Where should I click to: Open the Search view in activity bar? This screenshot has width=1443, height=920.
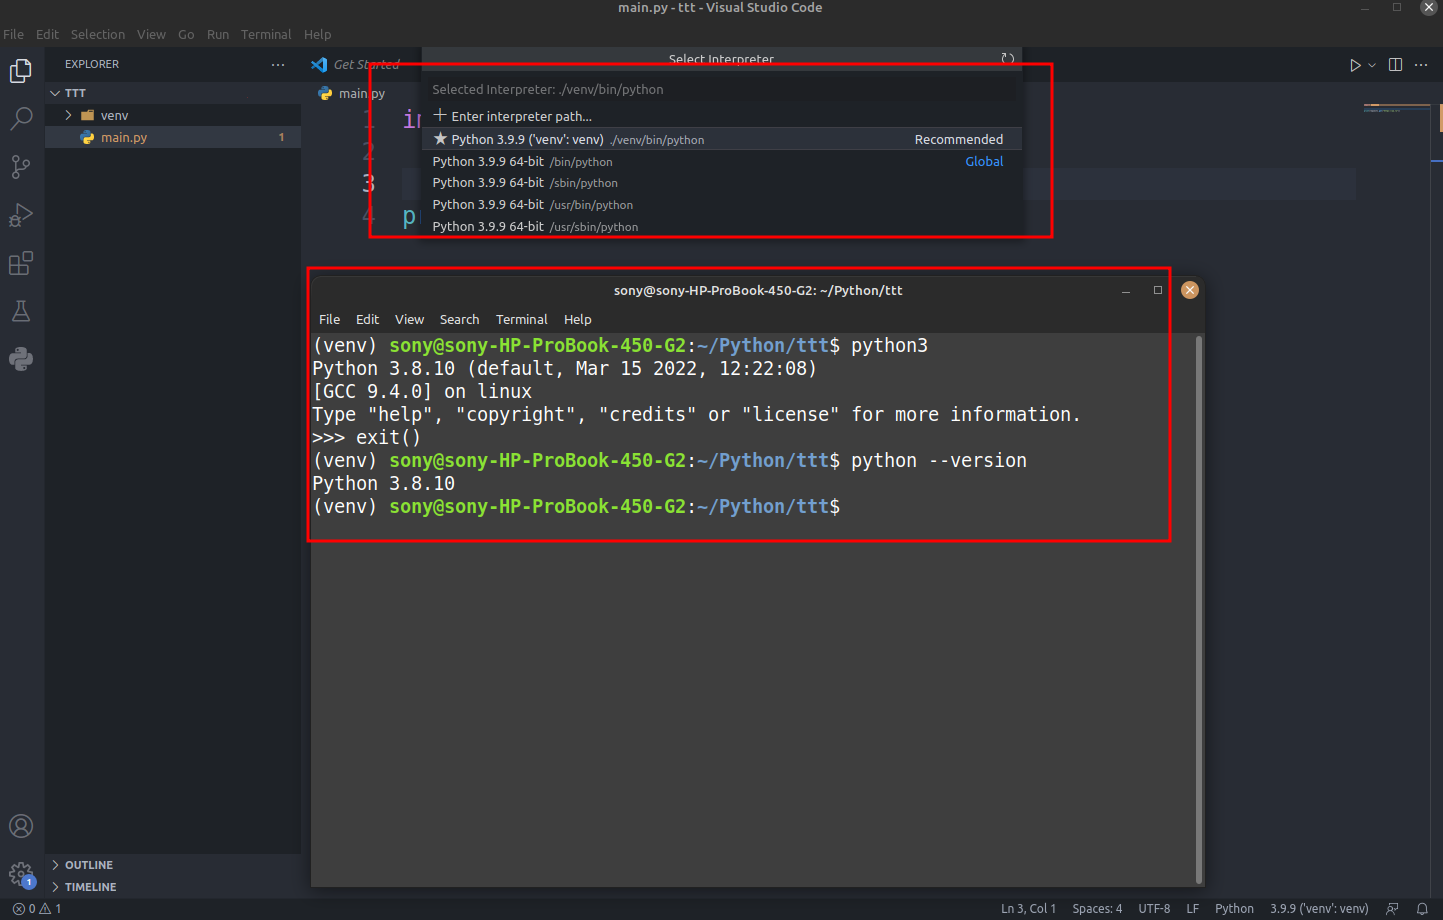point(21,119)
